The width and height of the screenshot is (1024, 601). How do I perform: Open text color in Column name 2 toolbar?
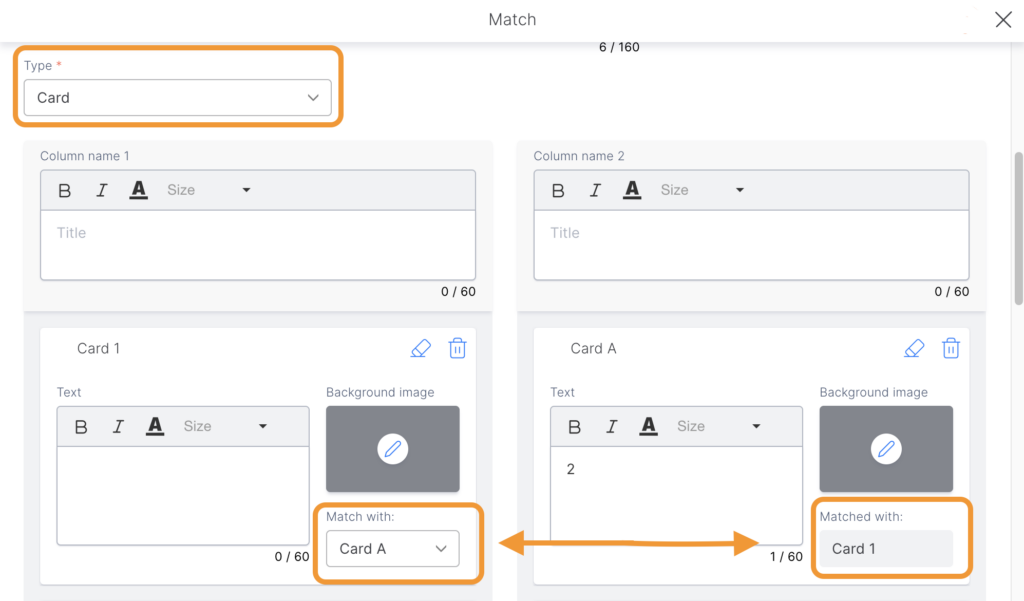[x=632, y=190]
